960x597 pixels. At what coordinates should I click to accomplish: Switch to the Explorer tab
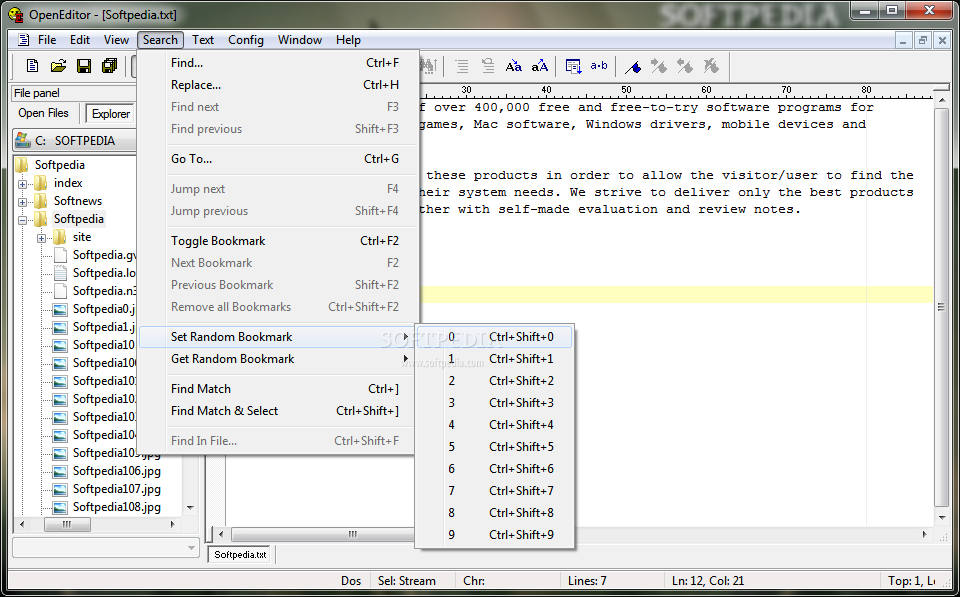coord(111,114)
